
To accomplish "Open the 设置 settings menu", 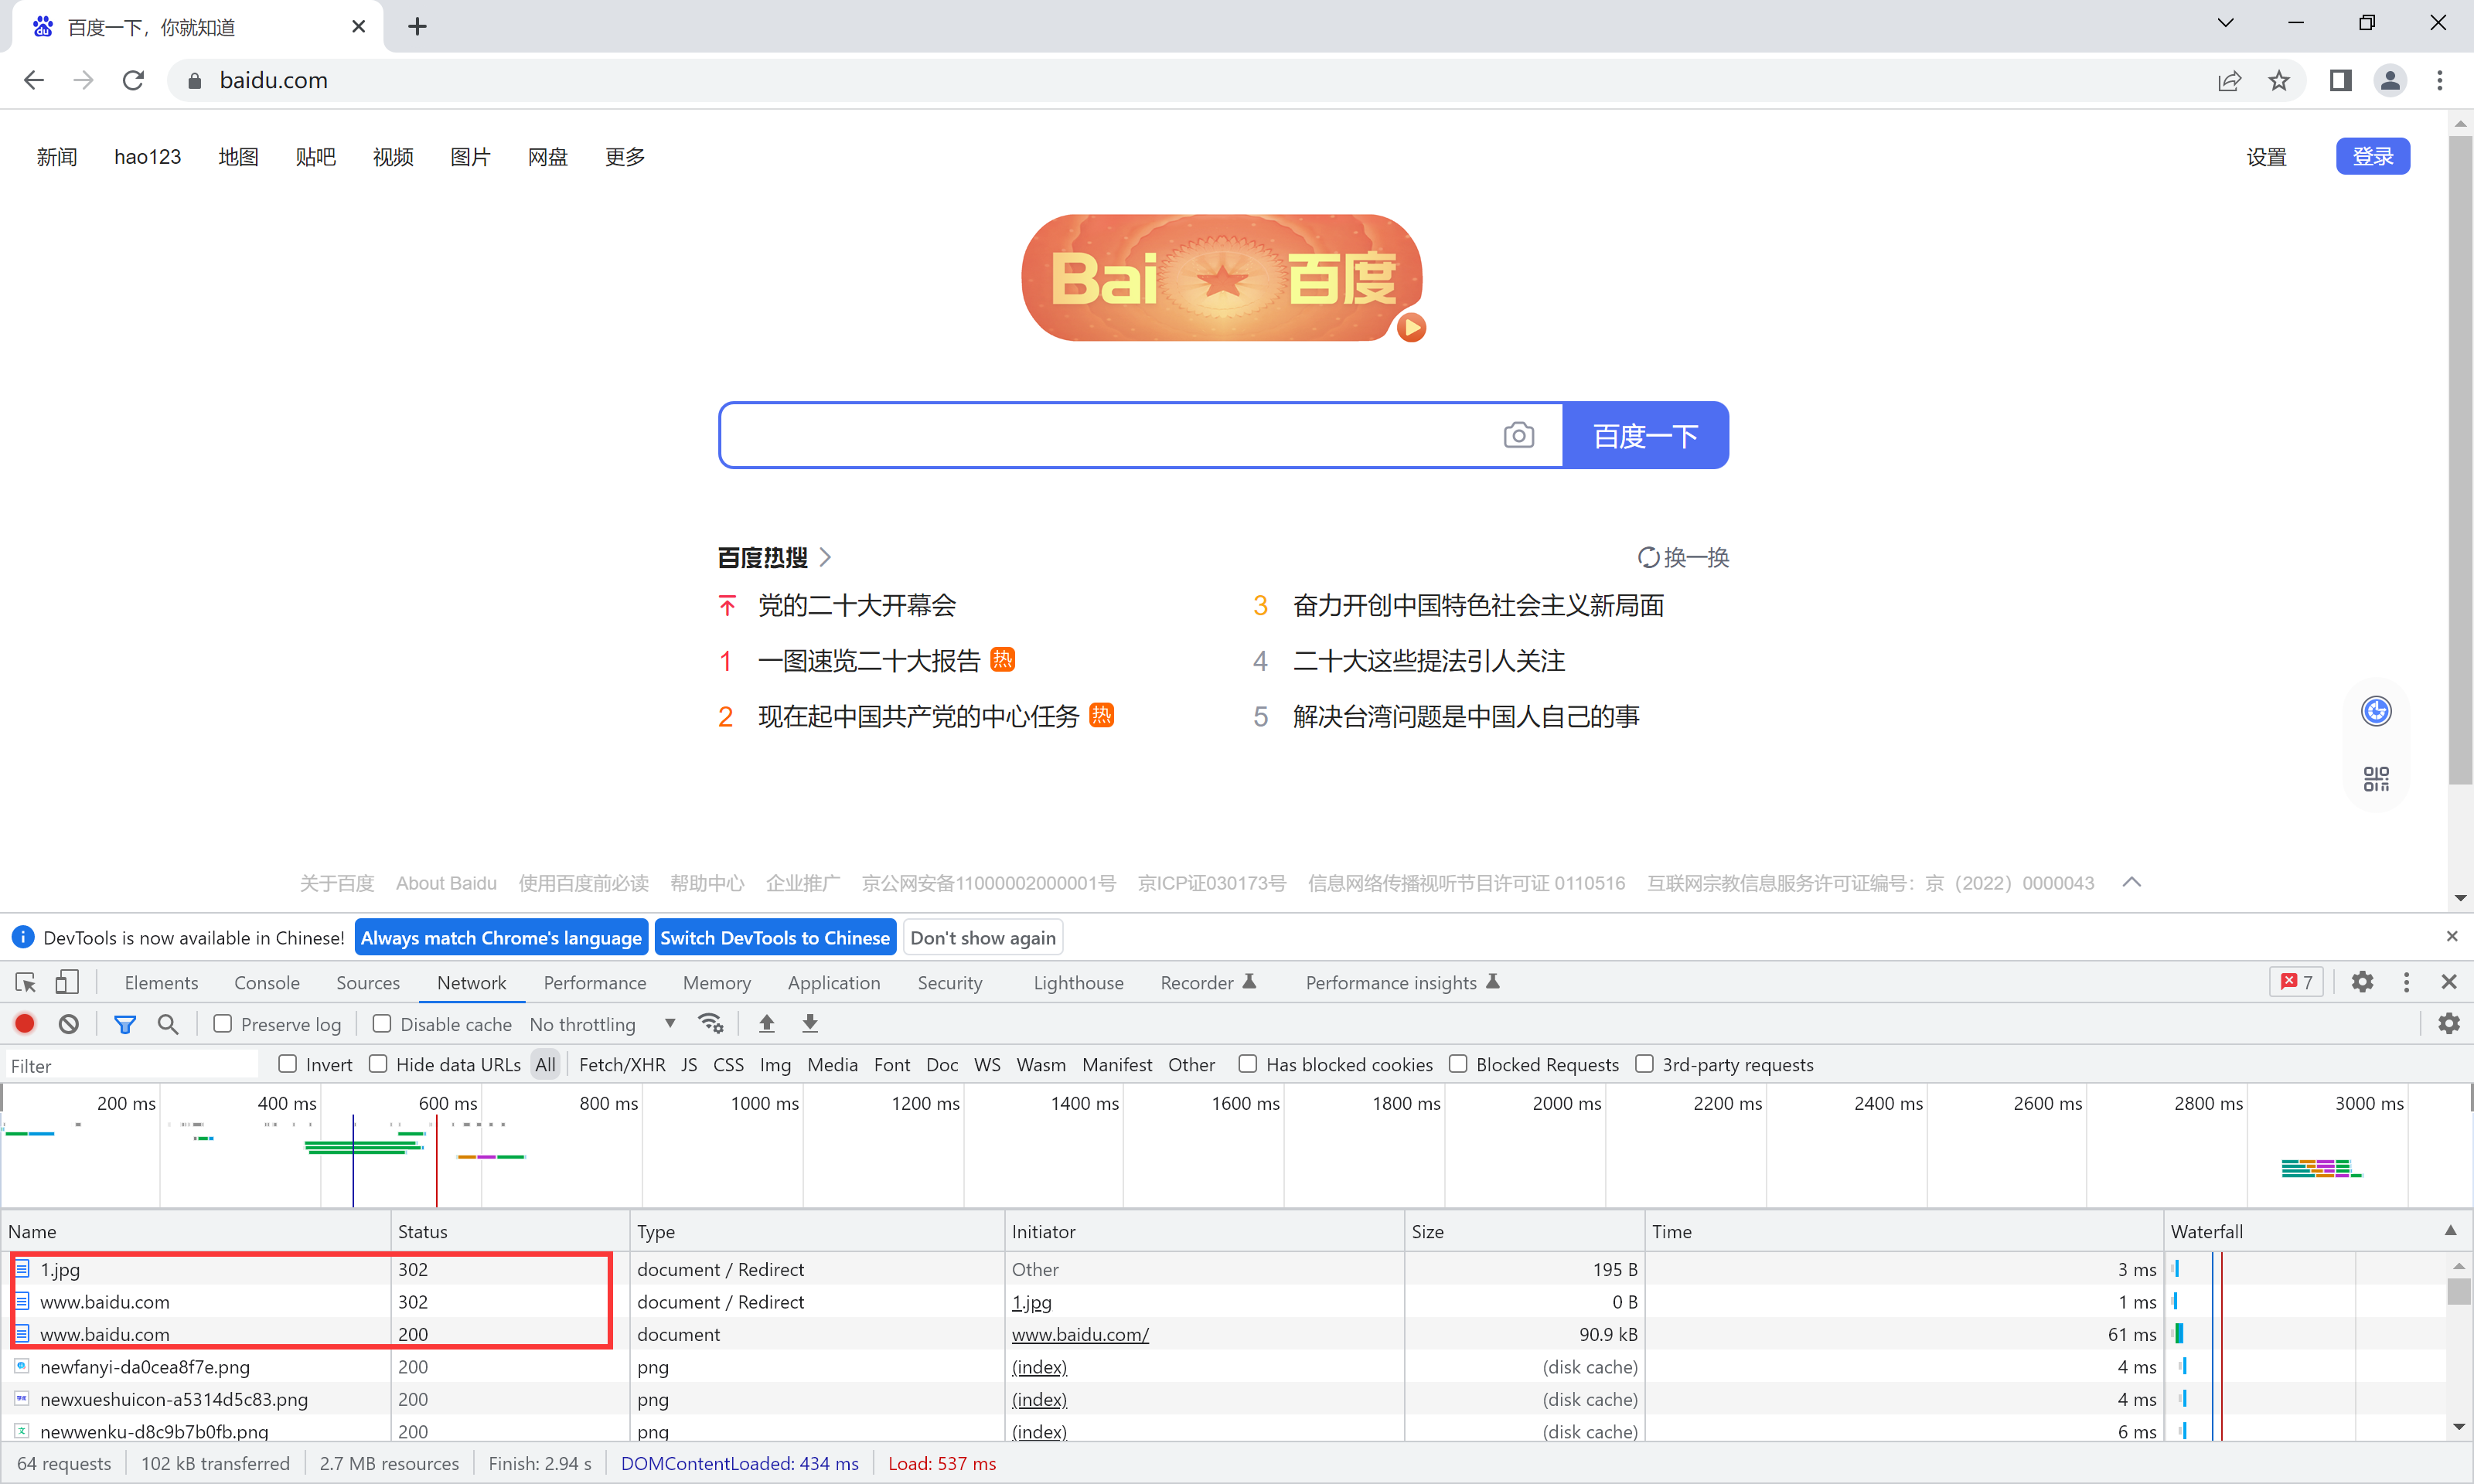I will click(2266, 157).
